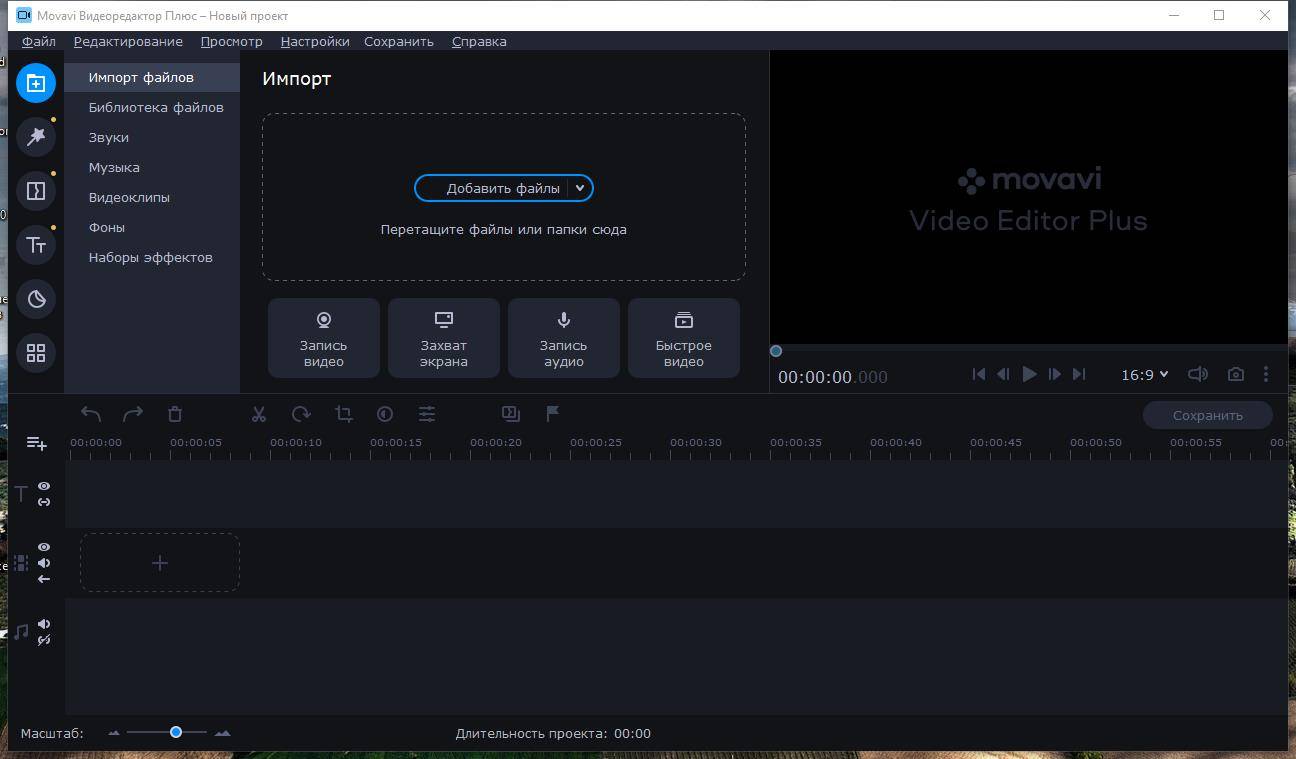Click the preview seek bar handle

pos(776,351)
